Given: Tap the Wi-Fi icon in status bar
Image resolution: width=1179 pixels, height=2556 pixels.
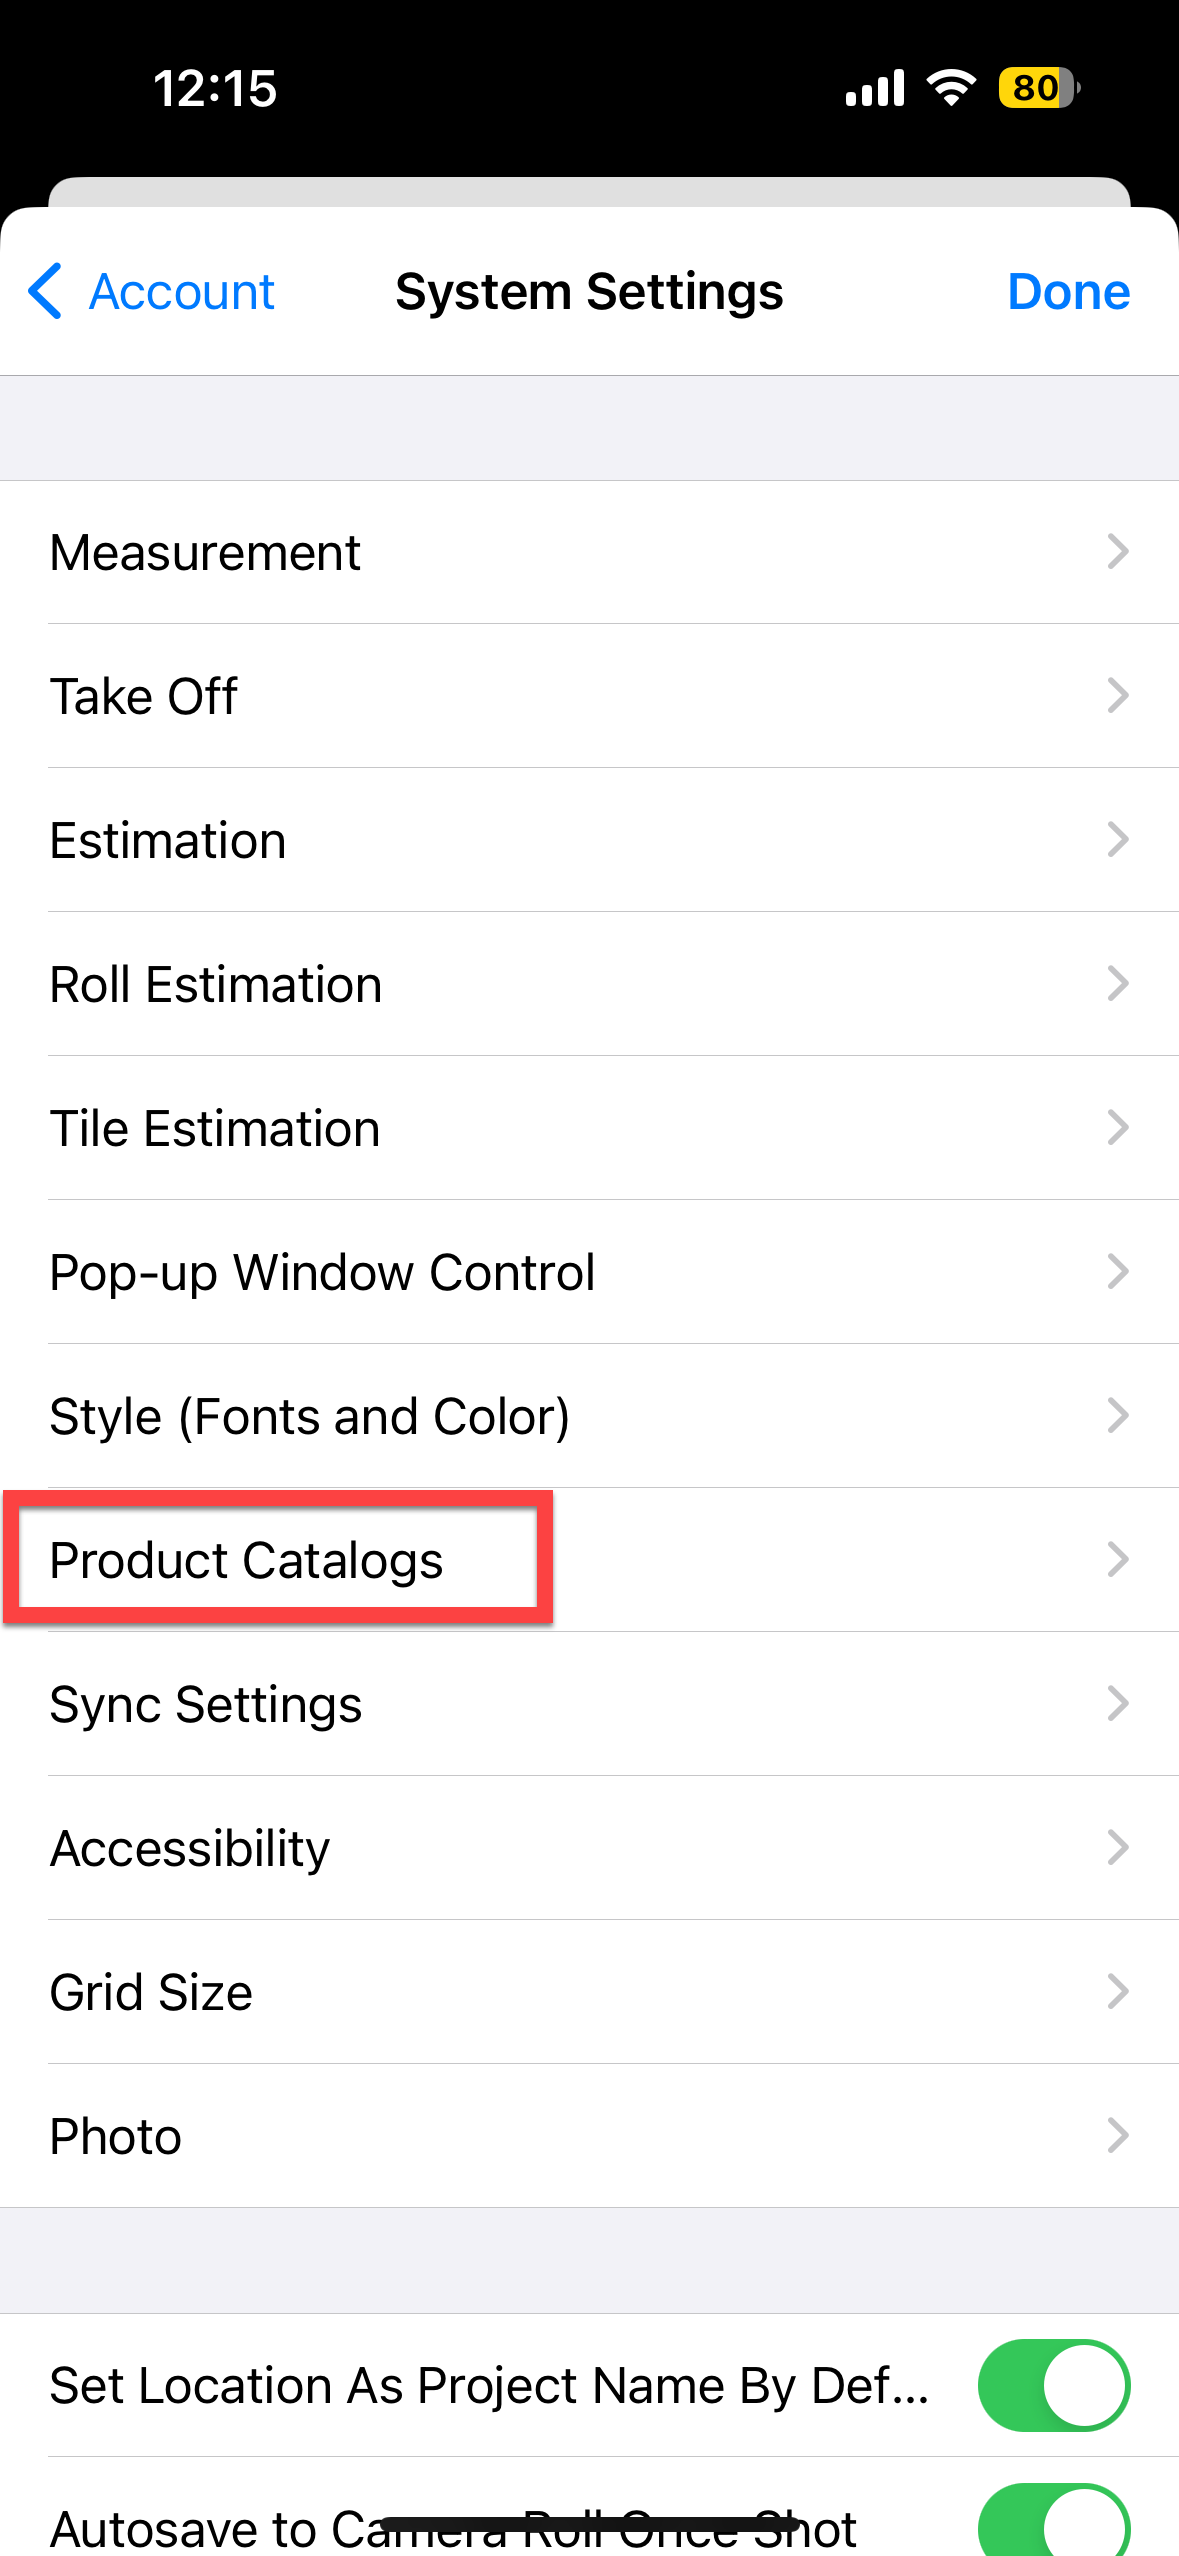Looking at the screenshot, I should (950, 88).
